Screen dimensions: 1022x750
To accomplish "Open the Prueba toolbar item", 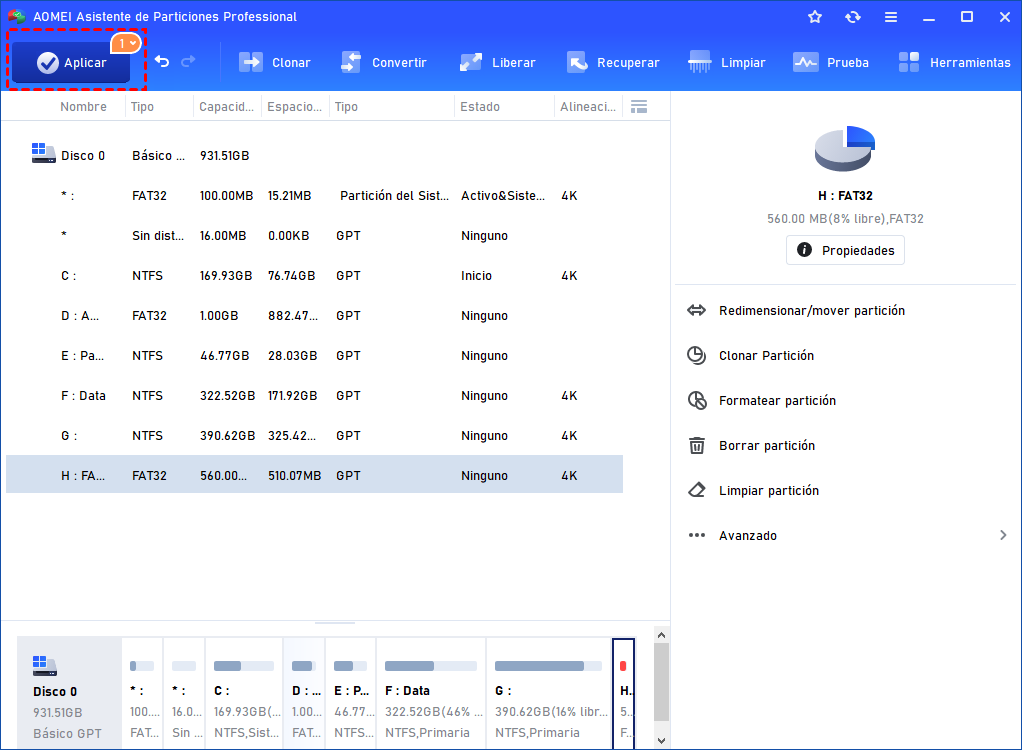I will [830, 62].
